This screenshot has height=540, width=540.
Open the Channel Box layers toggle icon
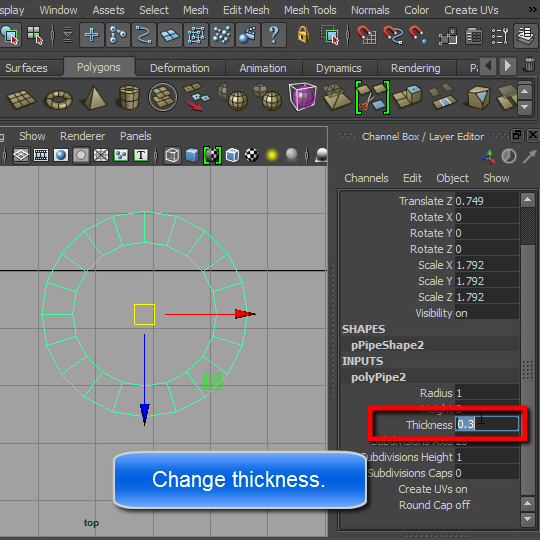pyautogui.click(x=526, y=35)
